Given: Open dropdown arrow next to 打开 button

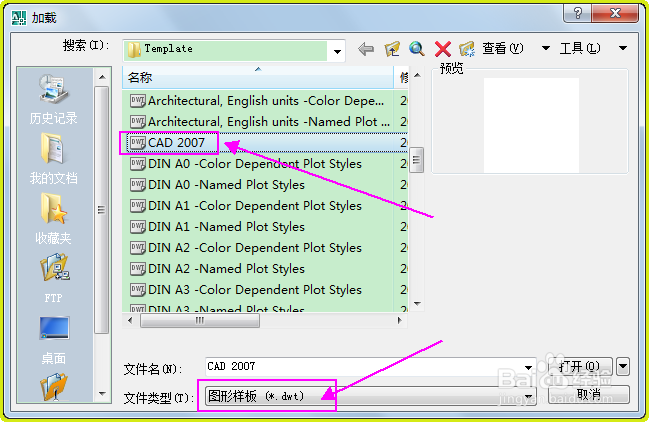Looking at the screenshot, I should tap(623, 367).
